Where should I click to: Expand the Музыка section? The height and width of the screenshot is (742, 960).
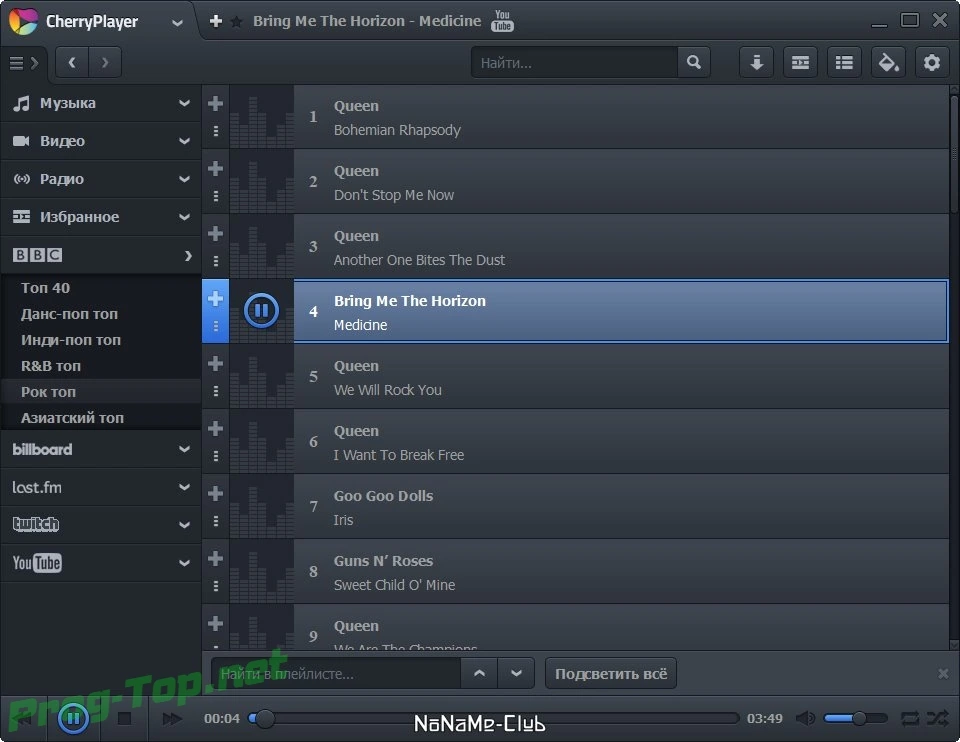[x=100, y=103]
